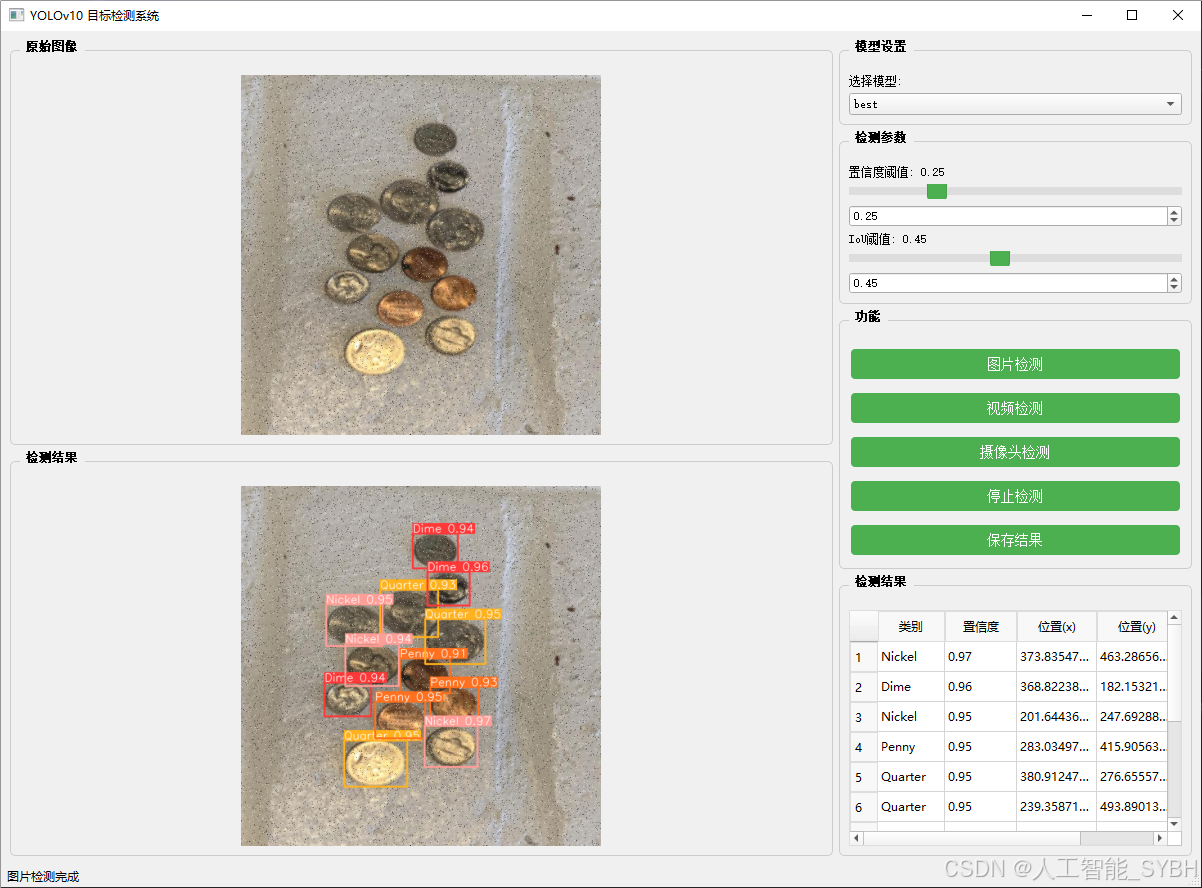Click the 停止检测 stop button
This screenshot has width=1202, height=888.
[1015, 496]
